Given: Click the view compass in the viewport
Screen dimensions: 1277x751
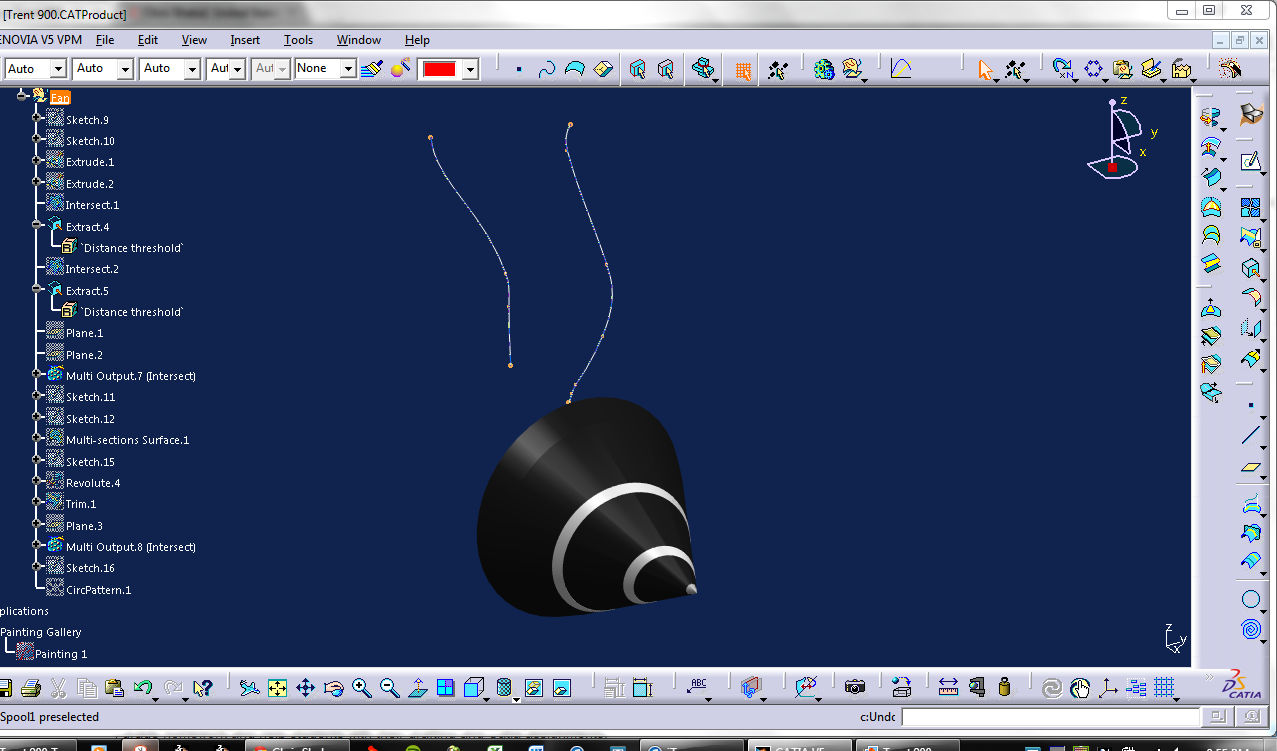Looking at the screenshot, I should [x=1123, y=138].
